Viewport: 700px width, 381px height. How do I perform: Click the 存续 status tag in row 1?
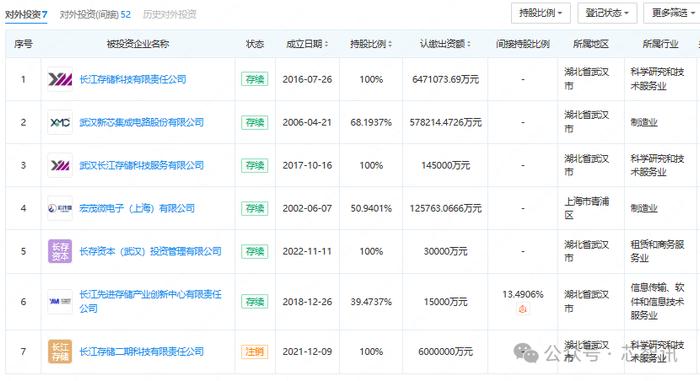254,80
